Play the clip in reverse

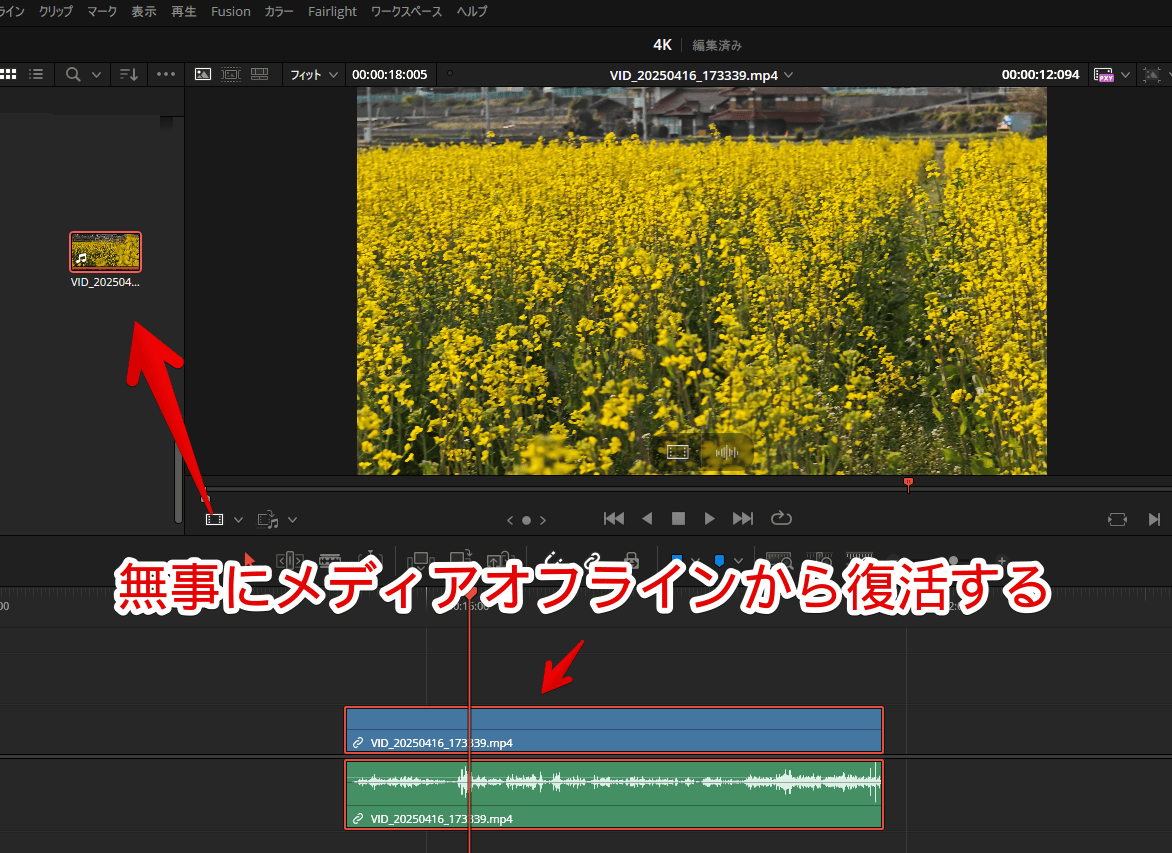coord(647,518)
